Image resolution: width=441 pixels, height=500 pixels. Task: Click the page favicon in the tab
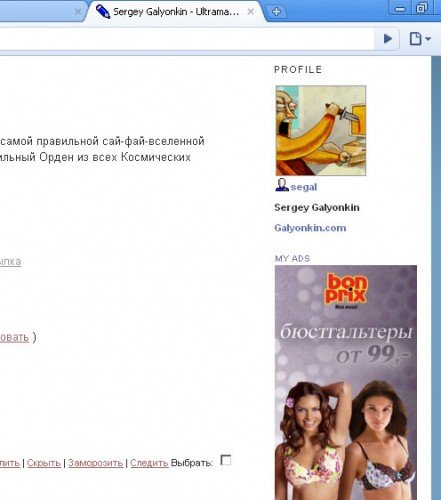103,12
